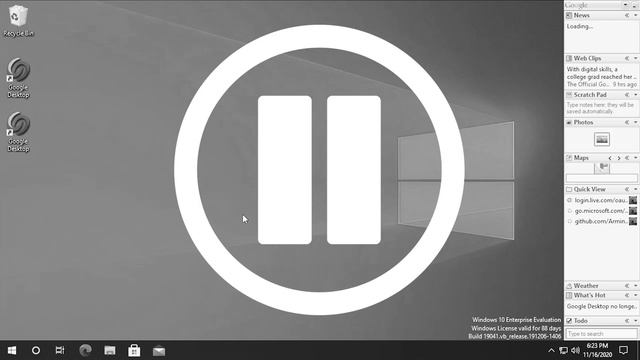Open the Action Center notifications icon

623,350
